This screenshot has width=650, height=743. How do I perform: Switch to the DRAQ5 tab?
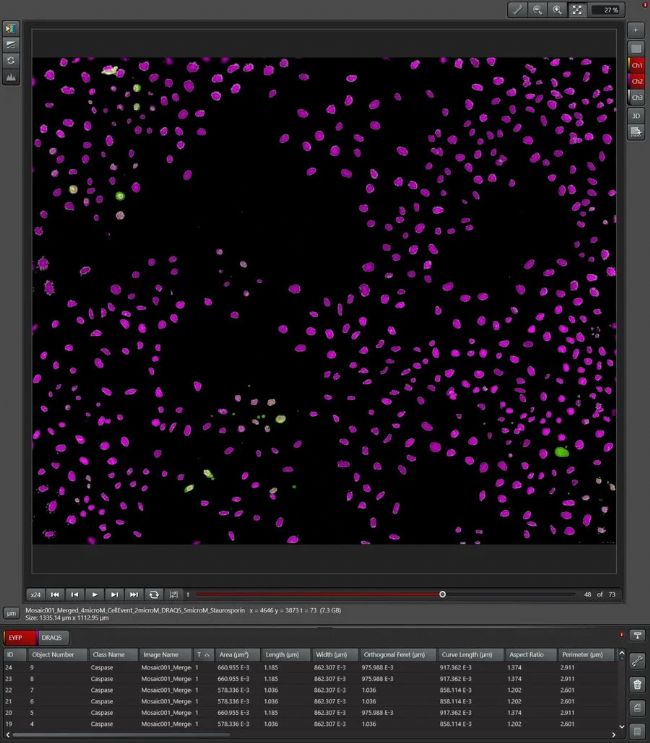pyautogui.click(x=52, y=637)
